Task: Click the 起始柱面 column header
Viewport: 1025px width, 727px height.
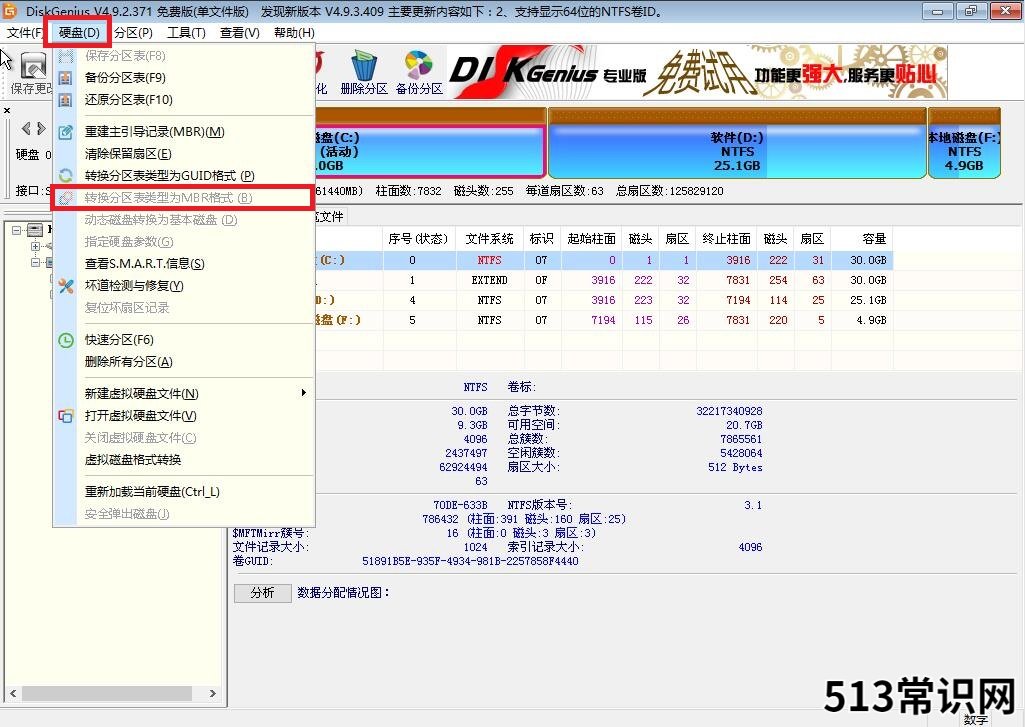Action: [x=591, y=239]
